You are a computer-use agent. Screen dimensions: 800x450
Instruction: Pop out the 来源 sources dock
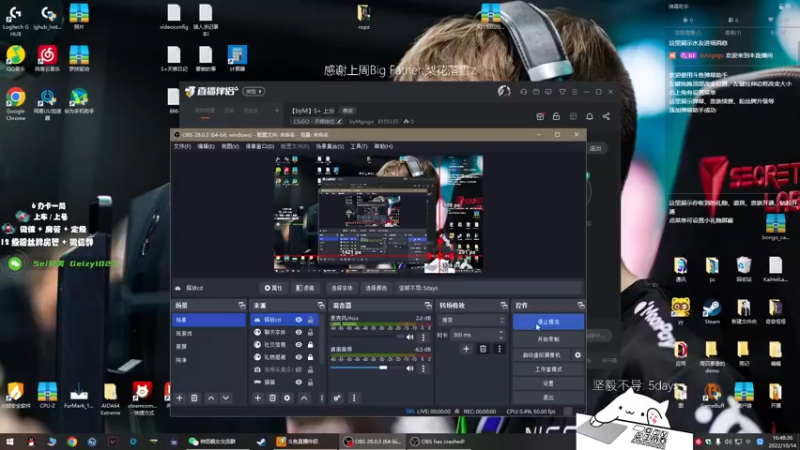320,305
